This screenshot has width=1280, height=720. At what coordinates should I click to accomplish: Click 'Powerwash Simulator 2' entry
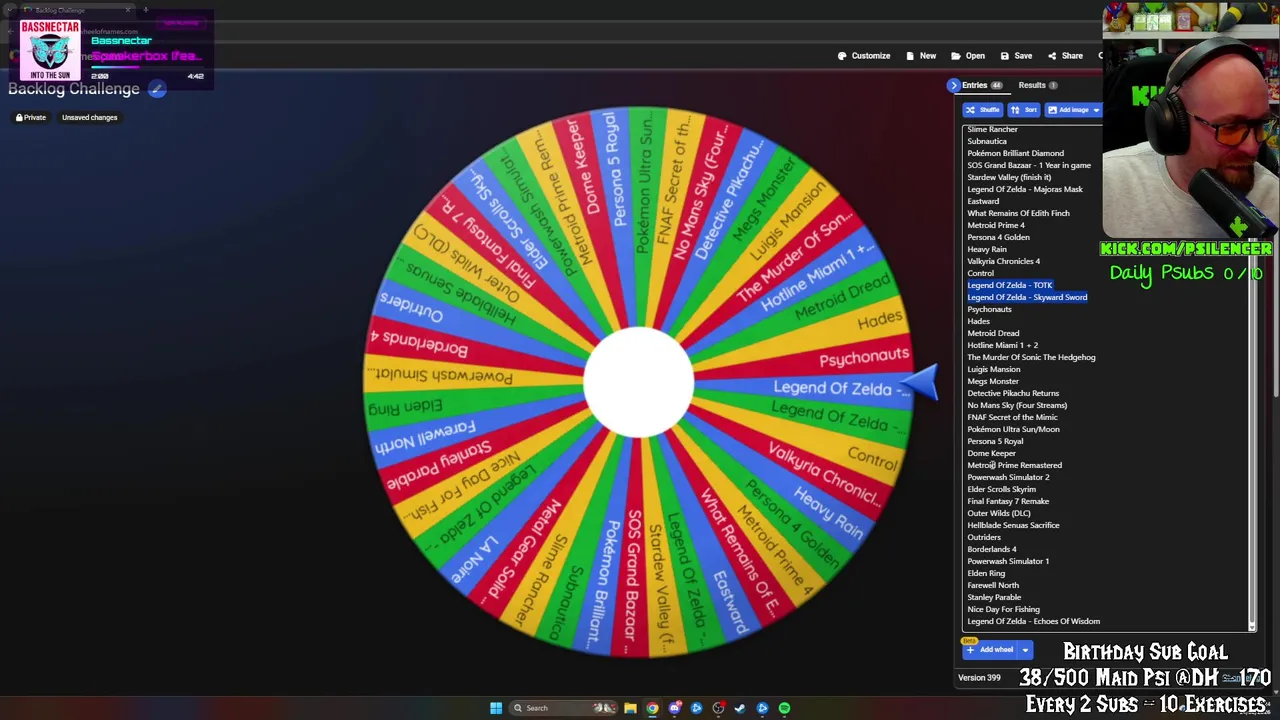click(x=1008, y=477)
